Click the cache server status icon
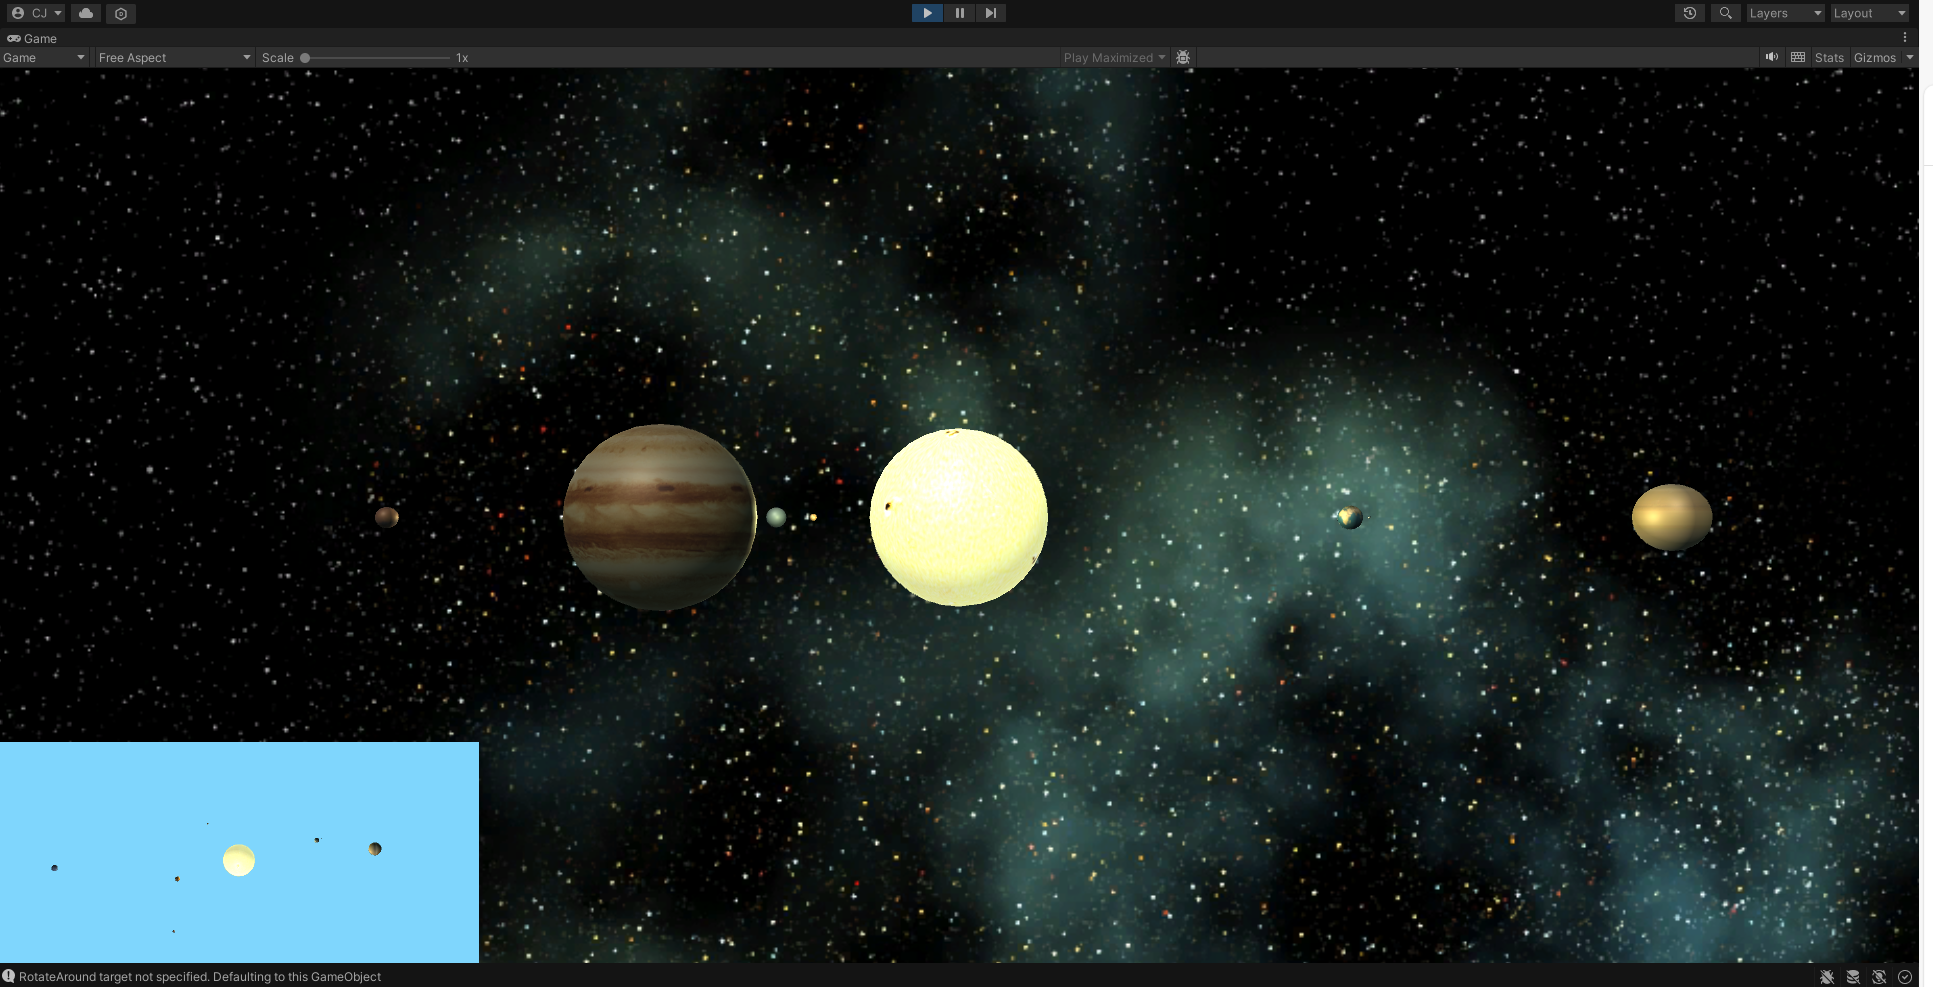 [x=1855, y=976]
